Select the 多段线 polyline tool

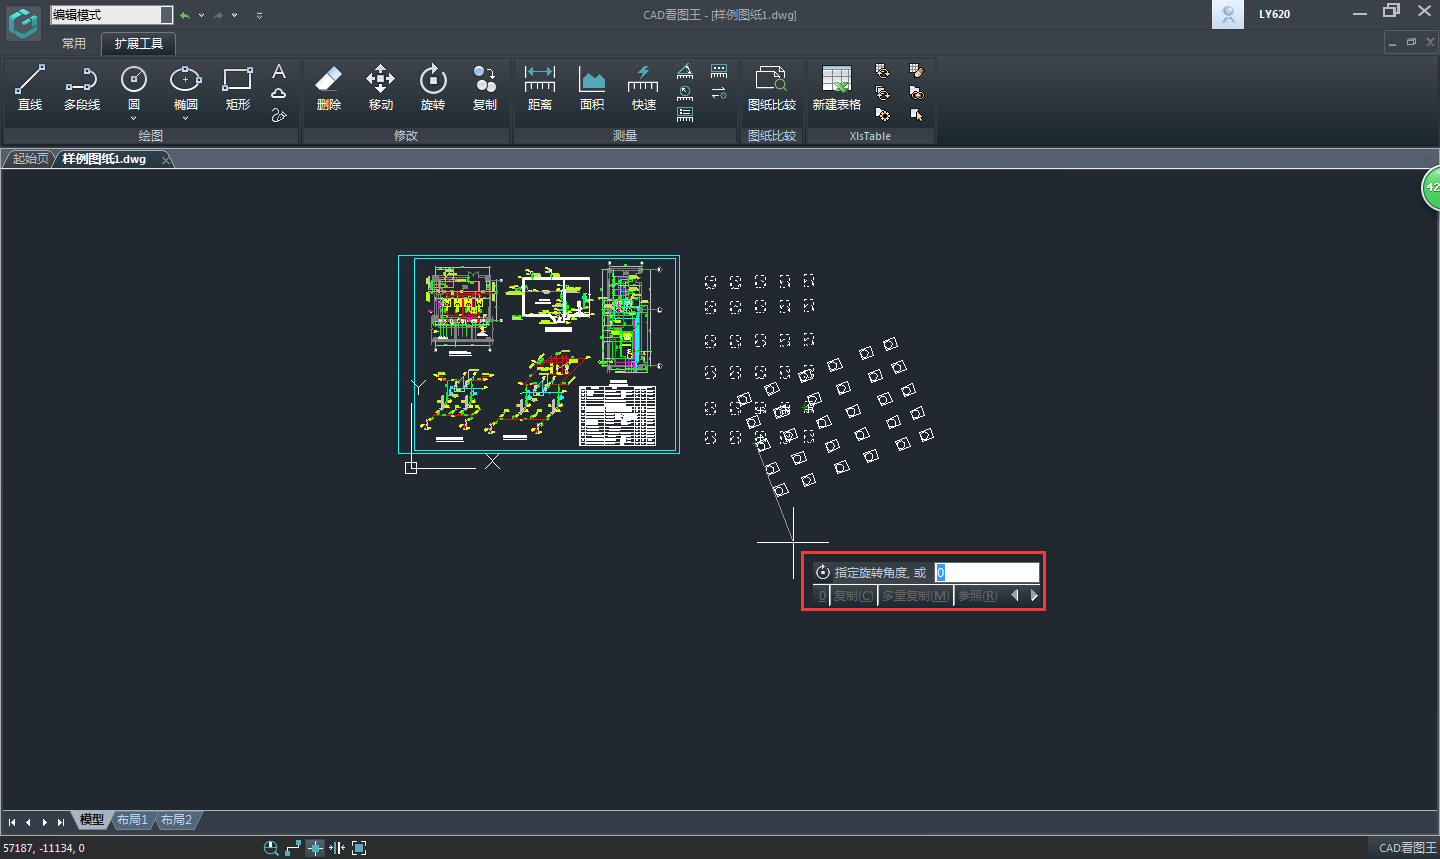(x=82, y=87)
